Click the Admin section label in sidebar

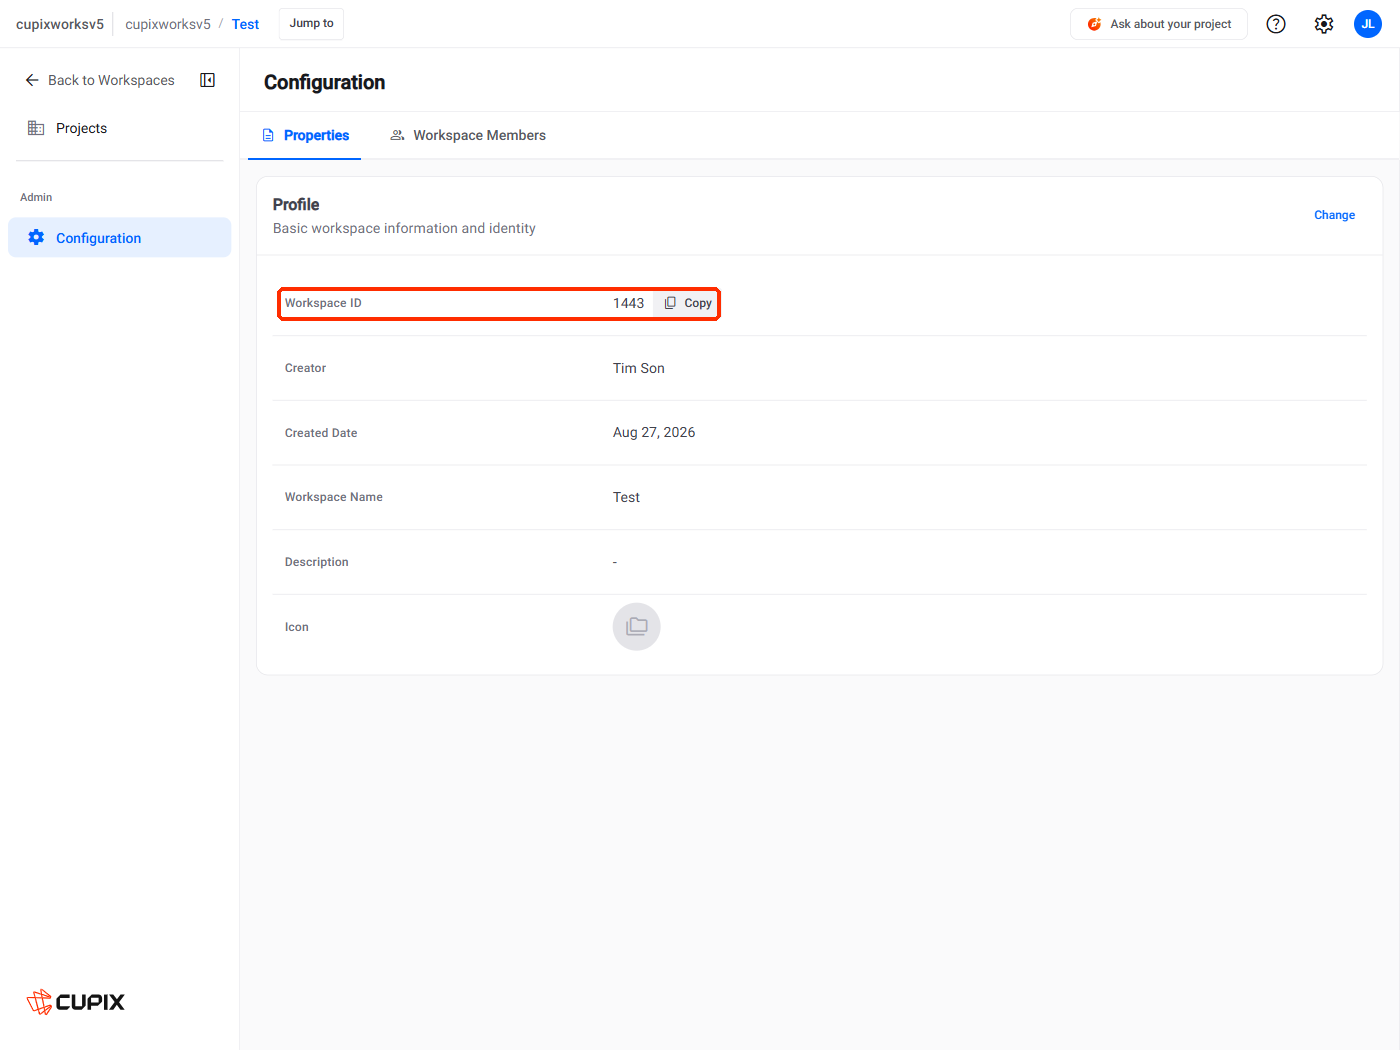(x=36, y=197)
